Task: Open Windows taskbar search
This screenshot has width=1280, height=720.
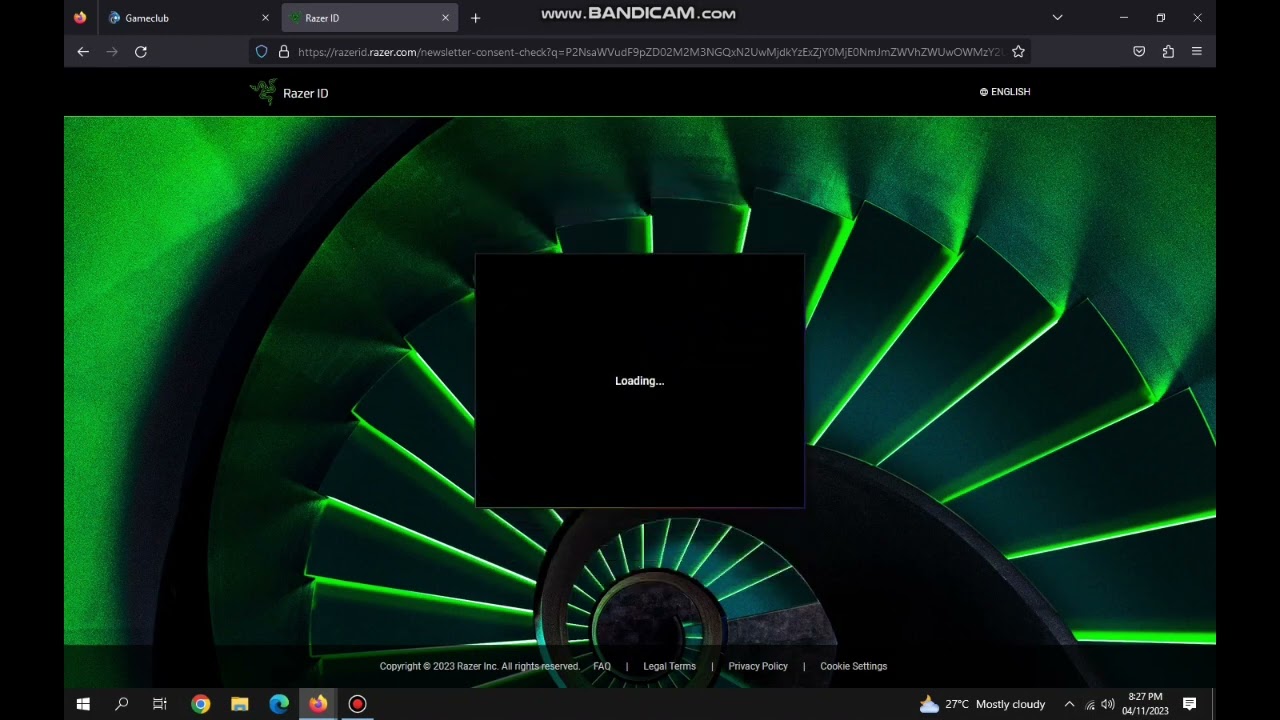Action: click(122, 704)
